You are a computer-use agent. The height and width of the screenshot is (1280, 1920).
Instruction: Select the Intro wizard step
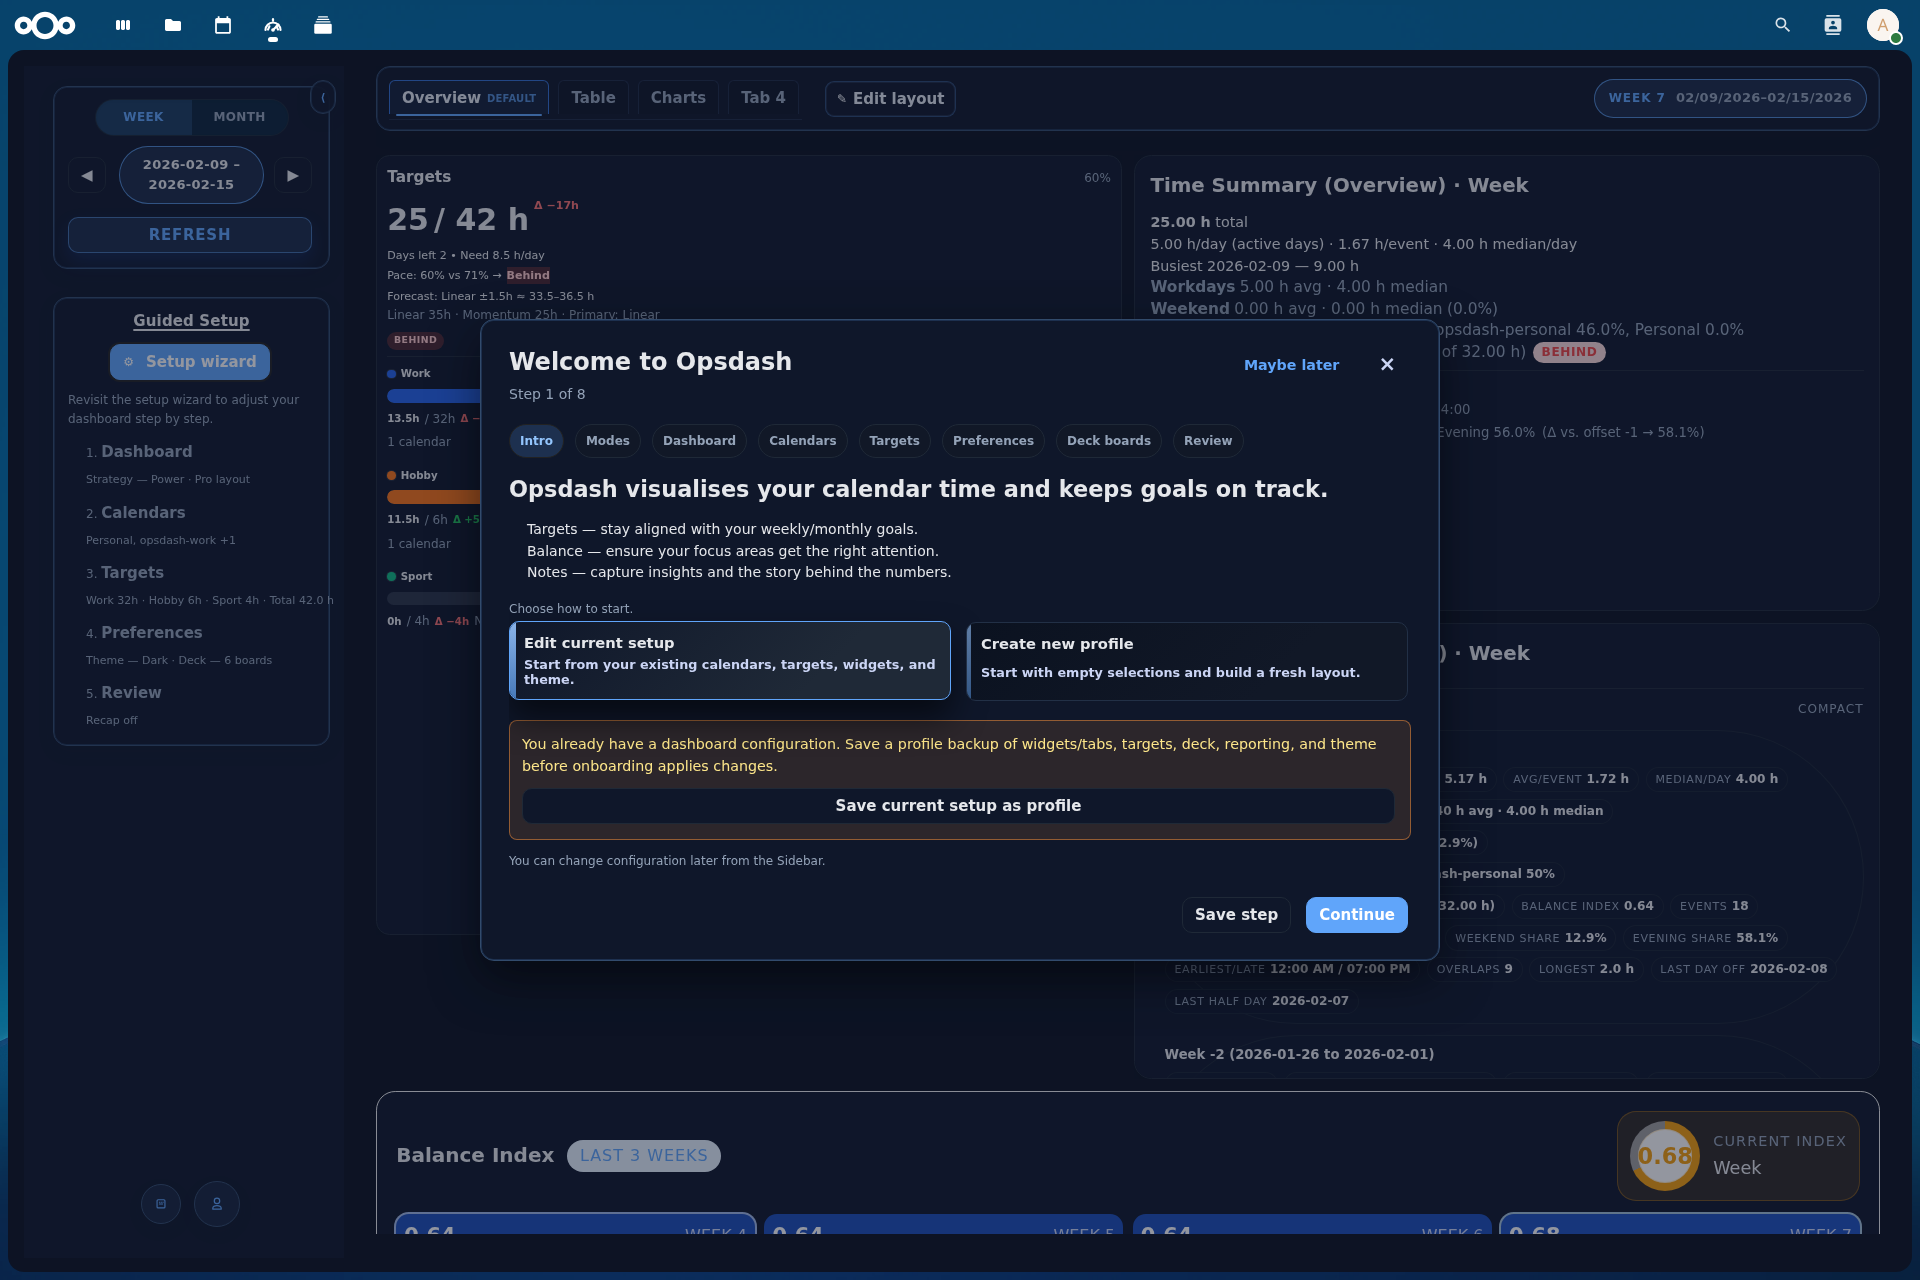tap(536, 441)
